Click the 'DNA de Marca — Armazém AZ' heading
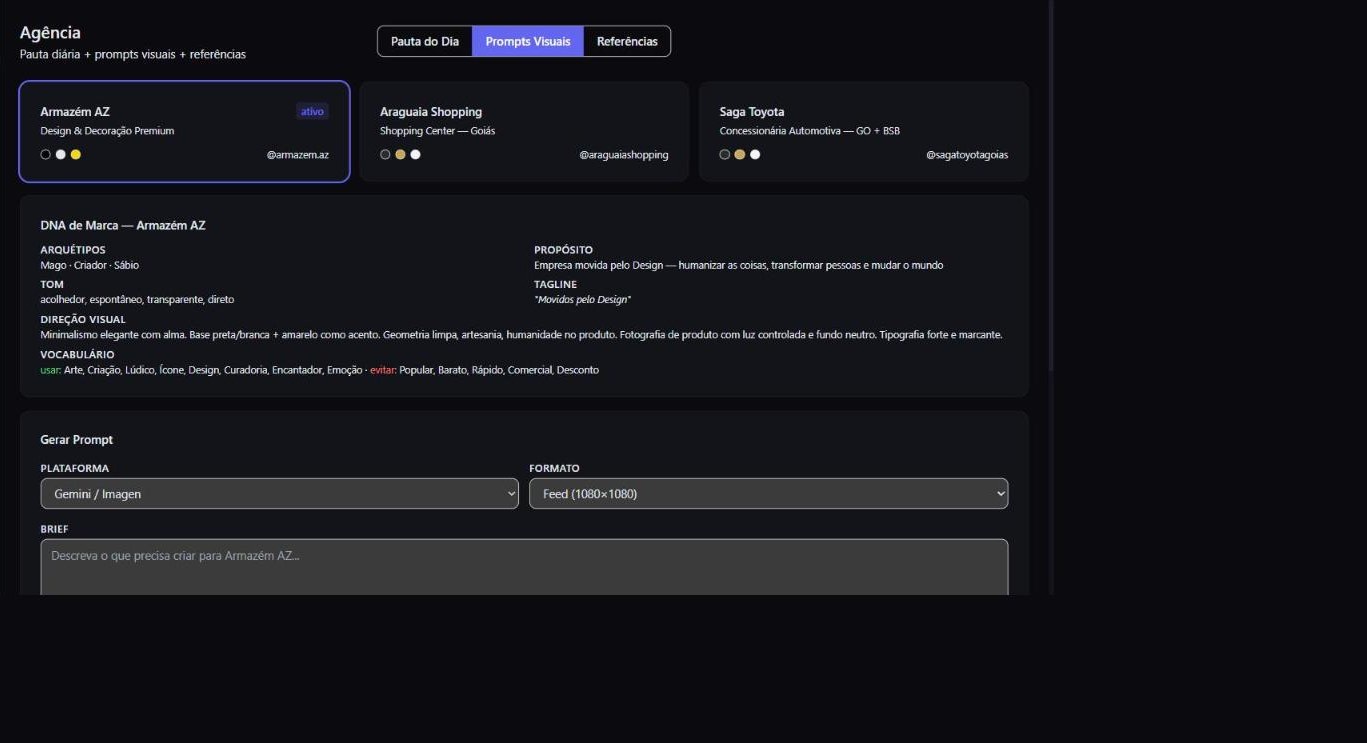 (x=123, y=225)
